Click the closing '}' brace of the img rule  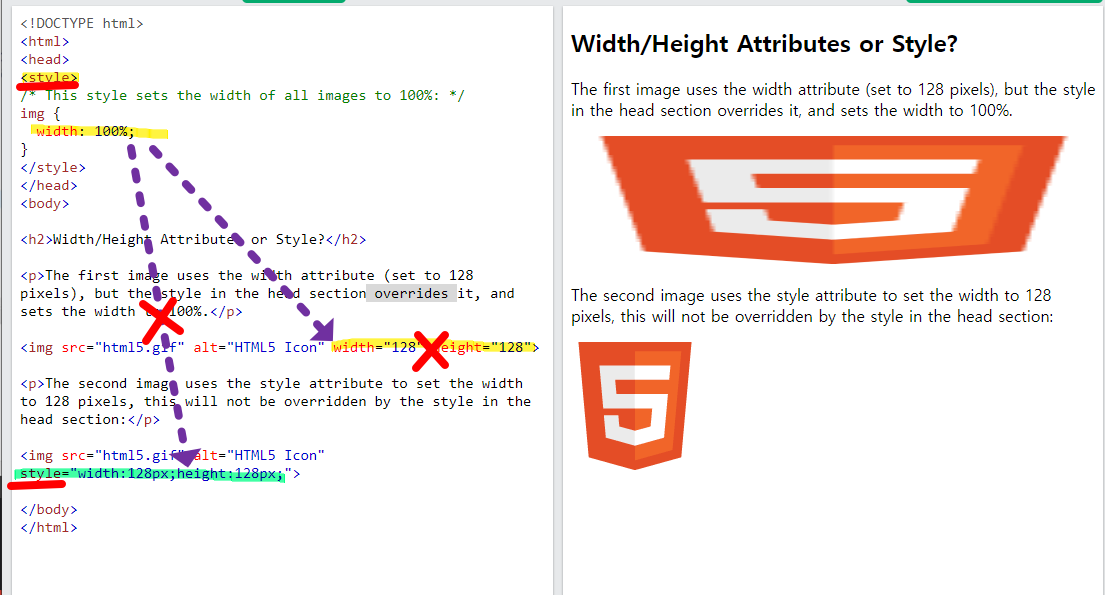click(x=24, y=149)
